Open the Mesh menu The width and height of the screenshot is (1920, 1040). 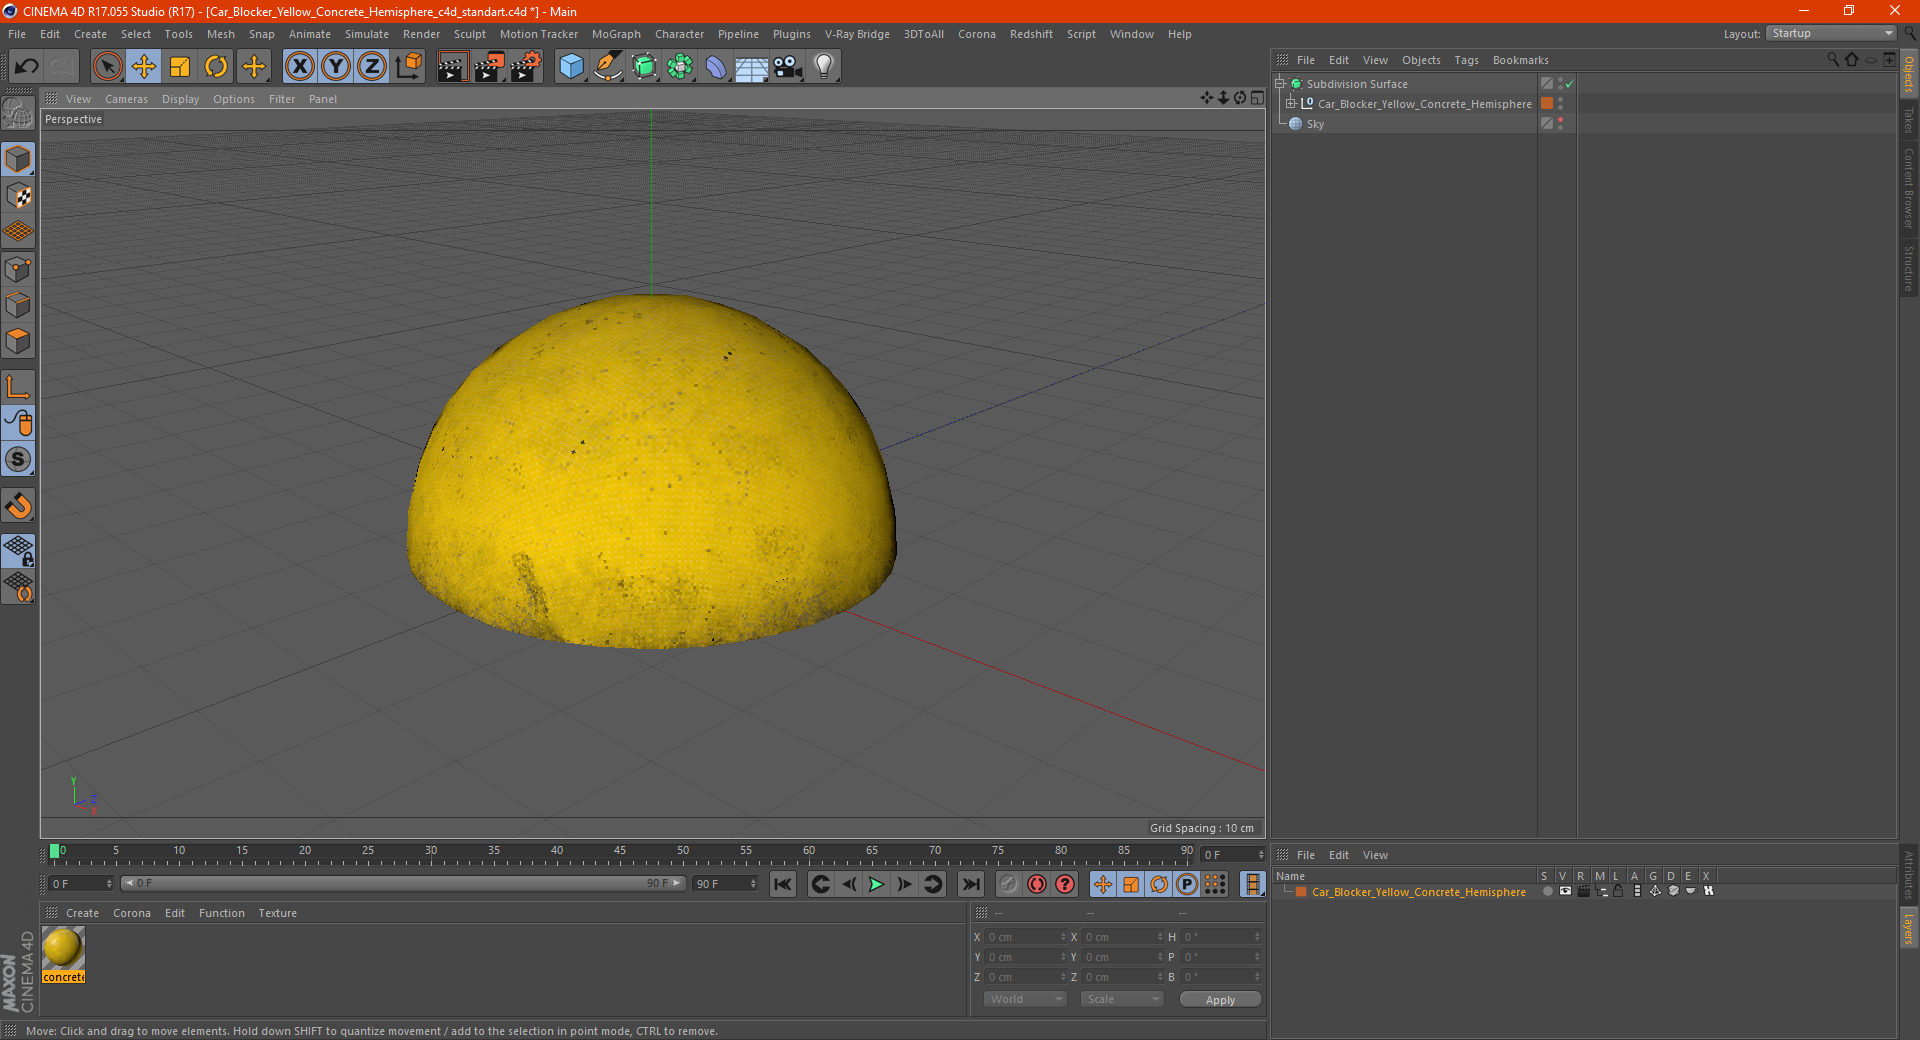220,34
